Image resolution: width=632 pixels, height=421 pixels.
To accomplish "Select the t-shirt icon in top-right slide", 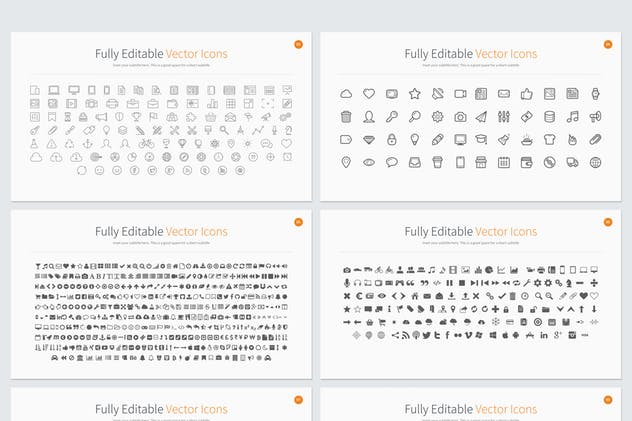I will coord(549,139).
